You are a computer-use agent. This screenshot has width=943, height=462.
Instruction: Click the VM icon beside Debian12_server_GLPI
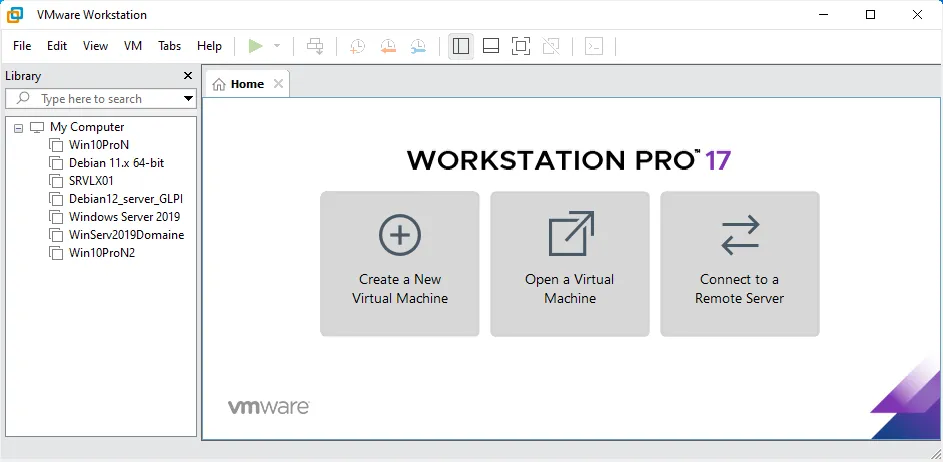tap(56, 200)
